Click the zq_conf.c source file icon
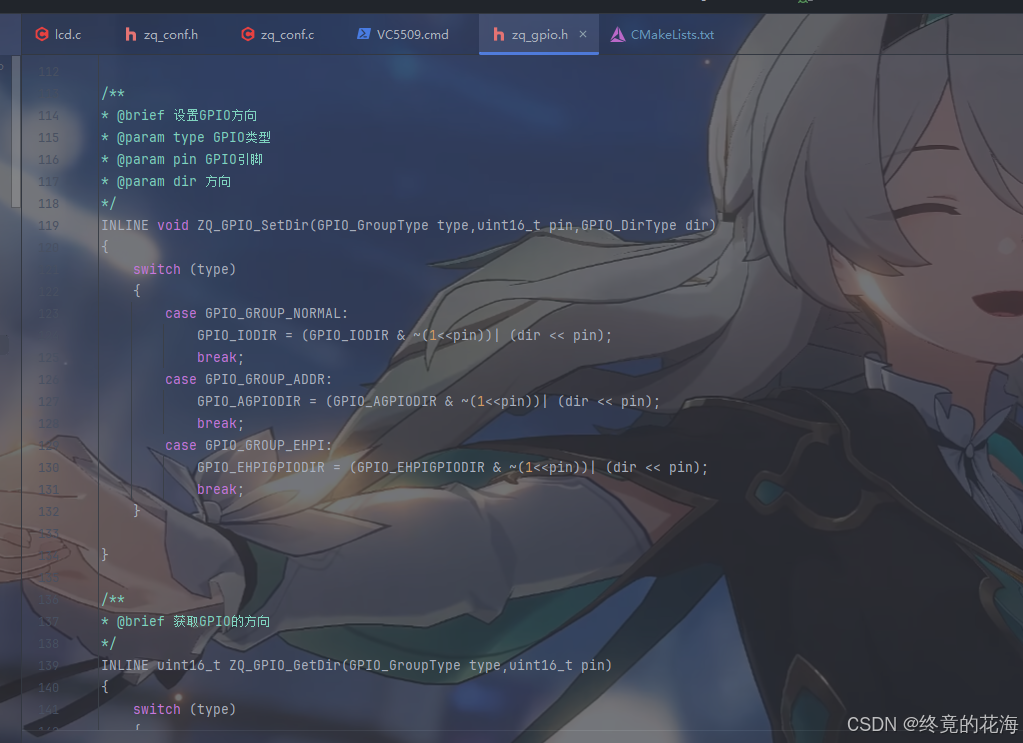Screen dimensions: 1023x743 pos(248,35)
